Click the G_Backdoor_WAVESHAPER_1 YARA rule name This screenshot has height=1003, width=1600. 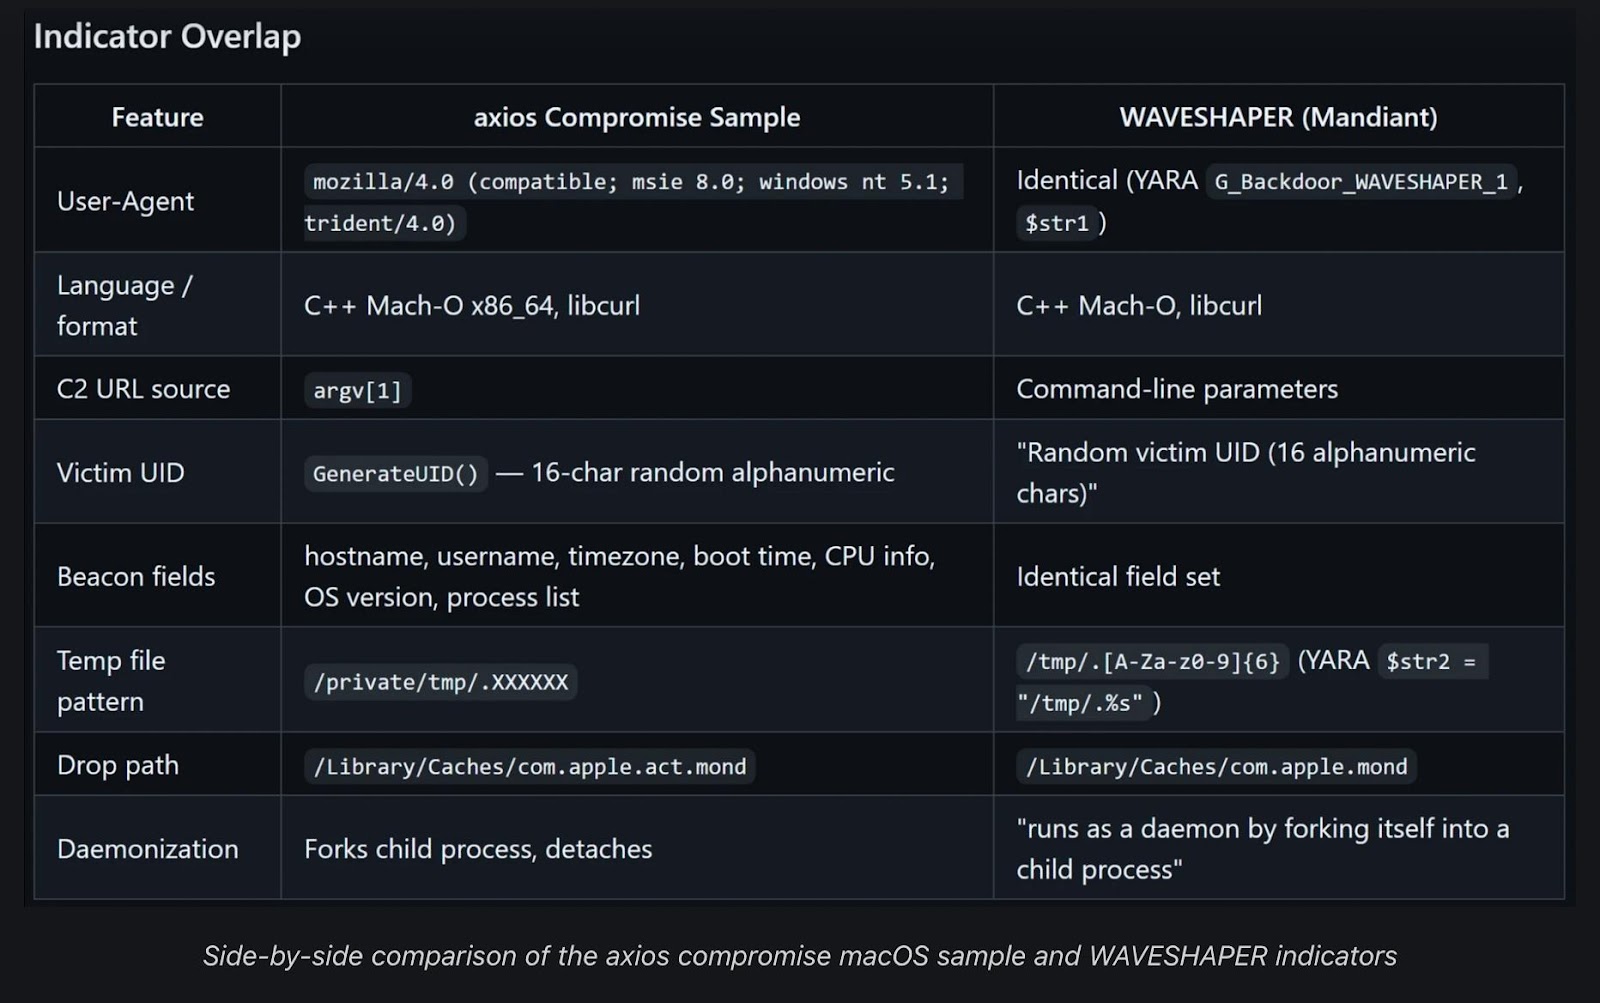point(1360,182)
